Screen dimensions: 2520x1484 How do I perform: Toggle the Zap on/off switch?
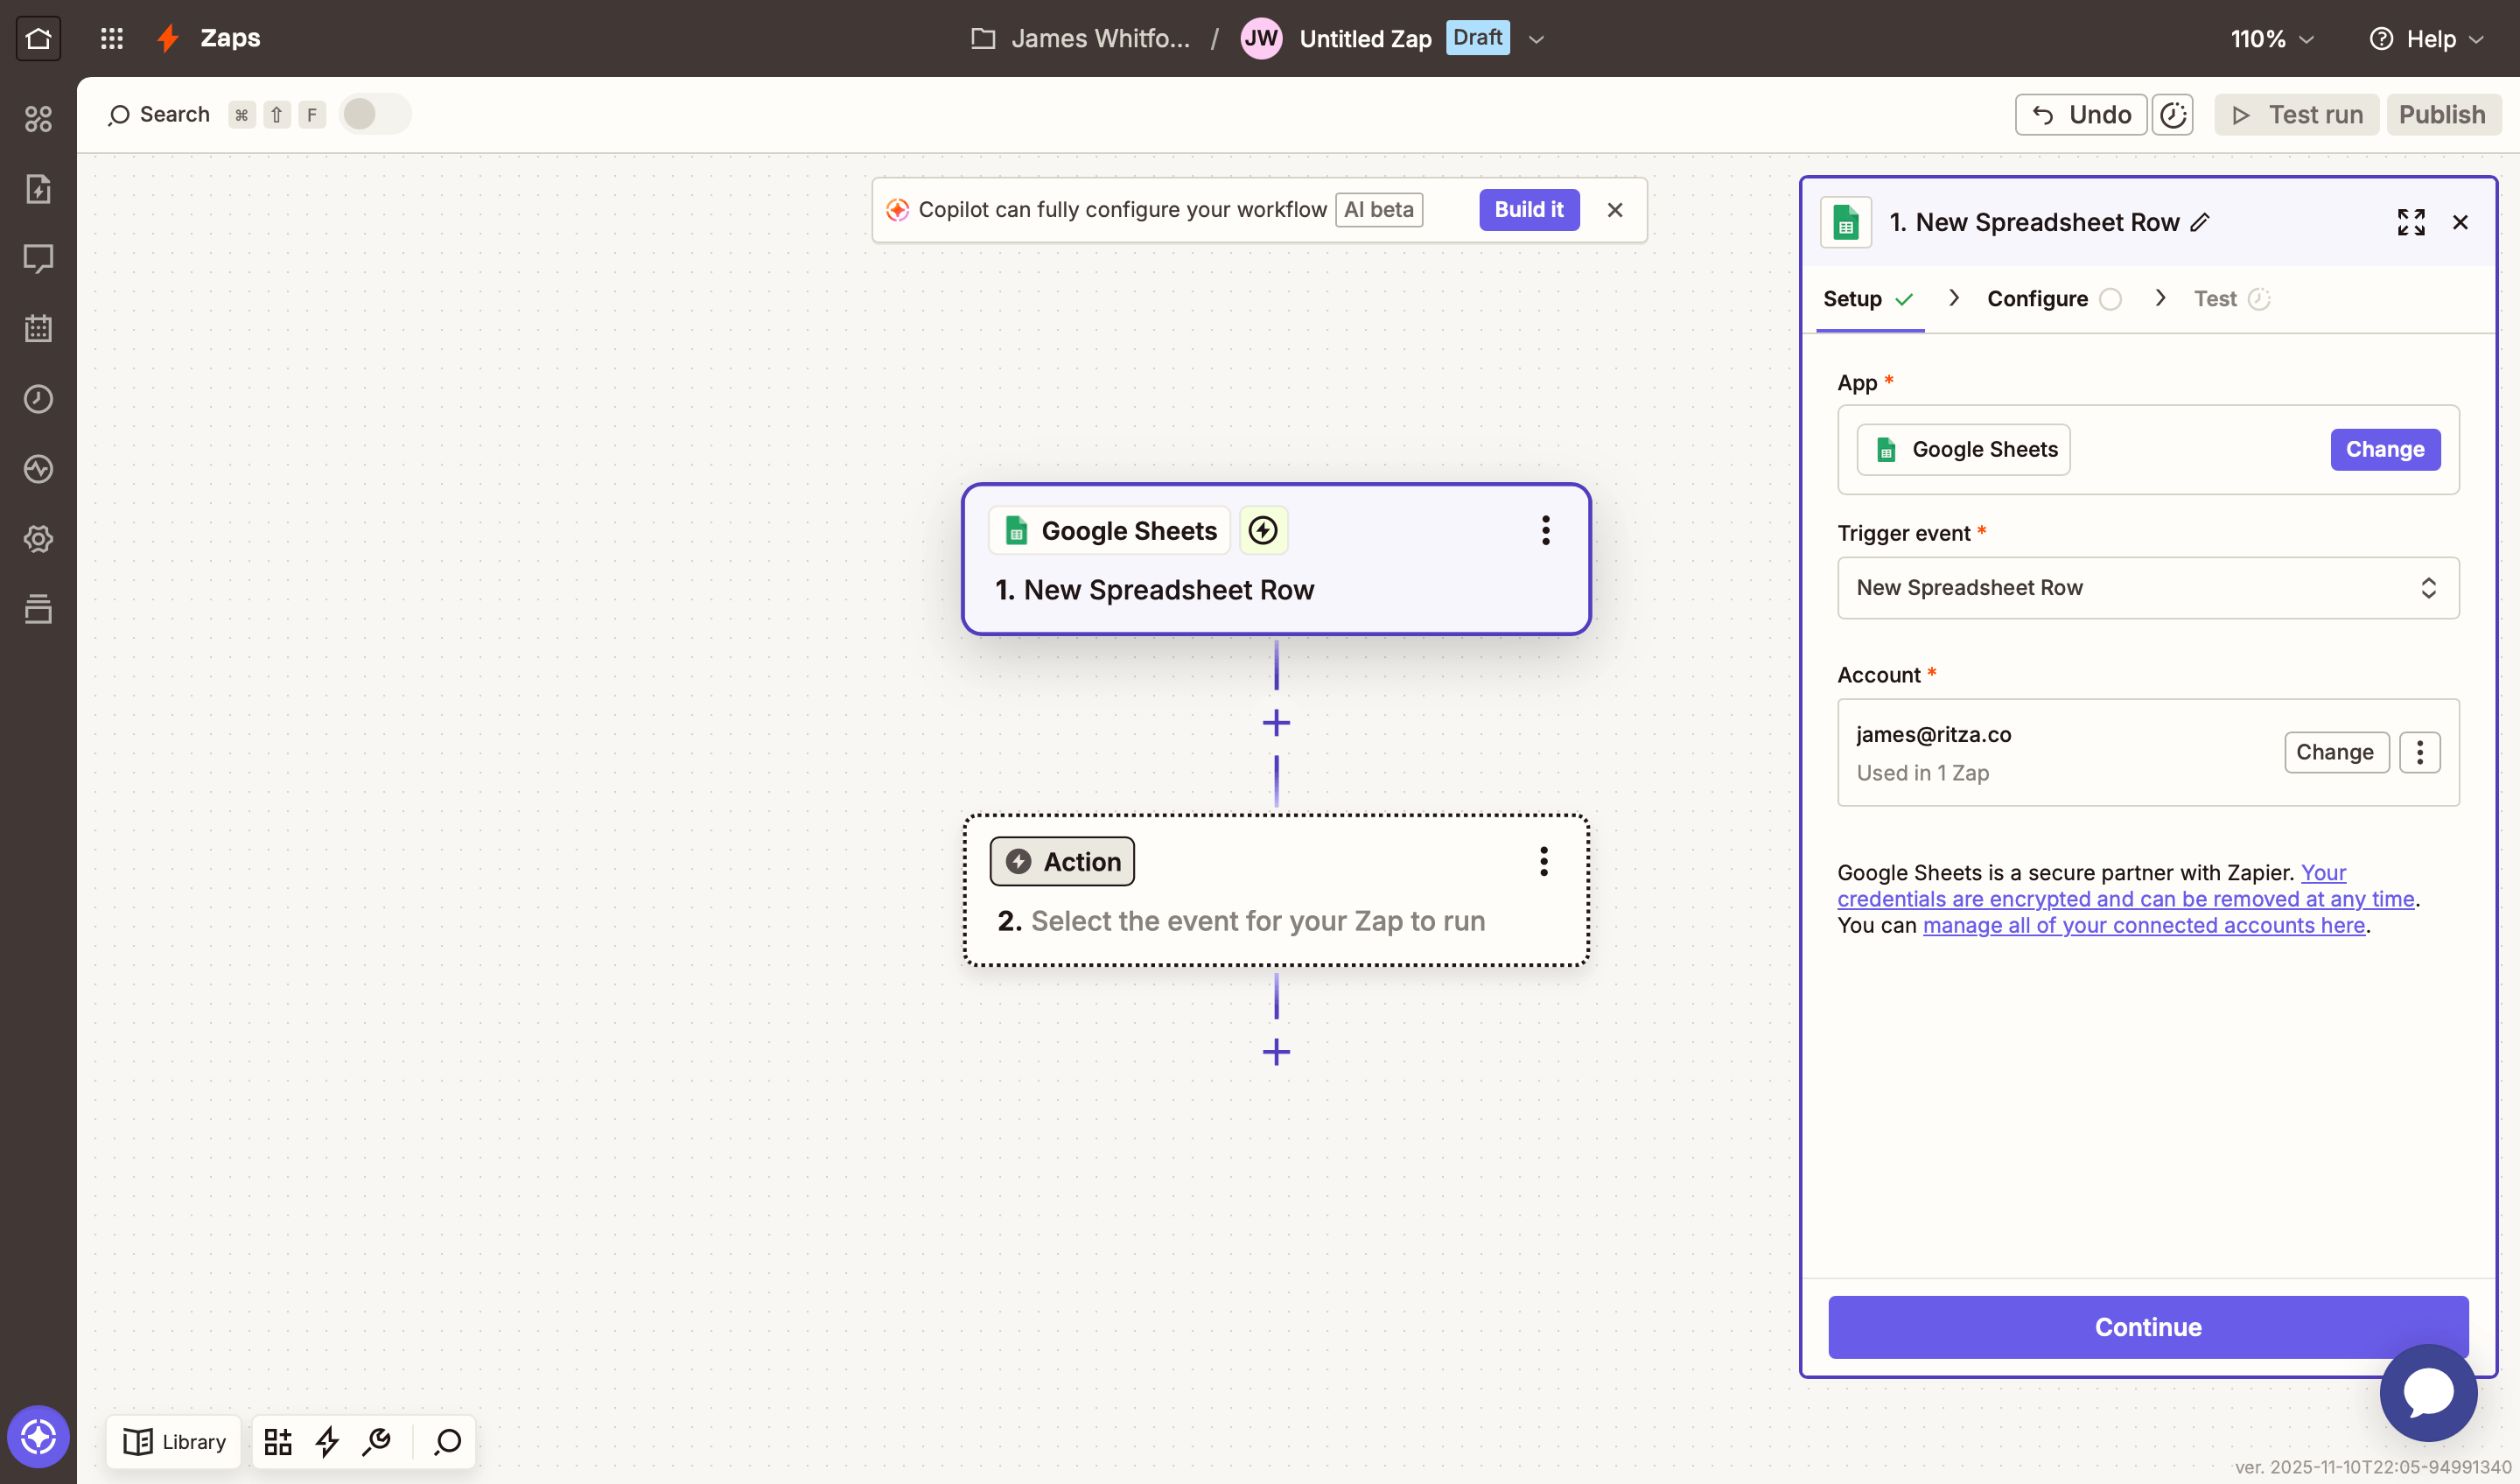(374, 114)
